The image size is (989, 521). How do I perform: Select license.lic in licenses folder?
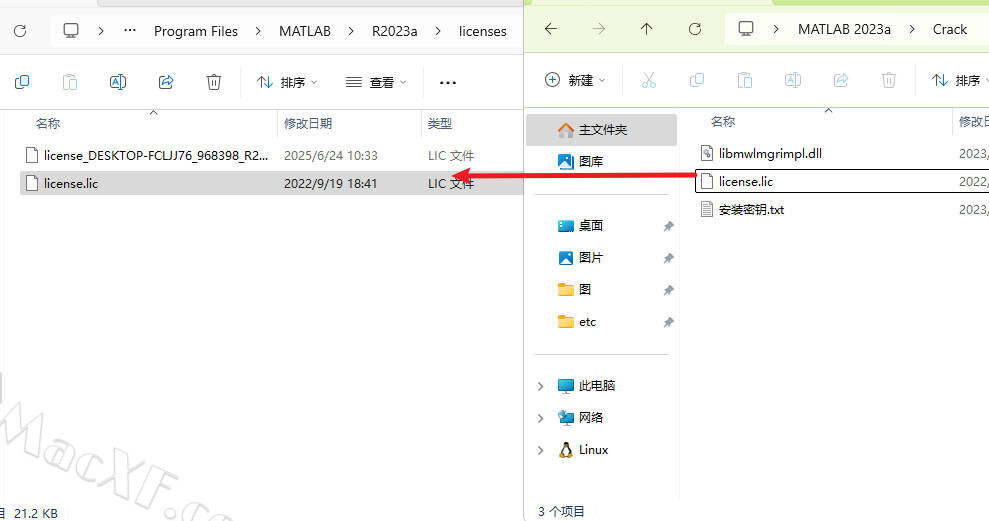[x=271, y=184]
